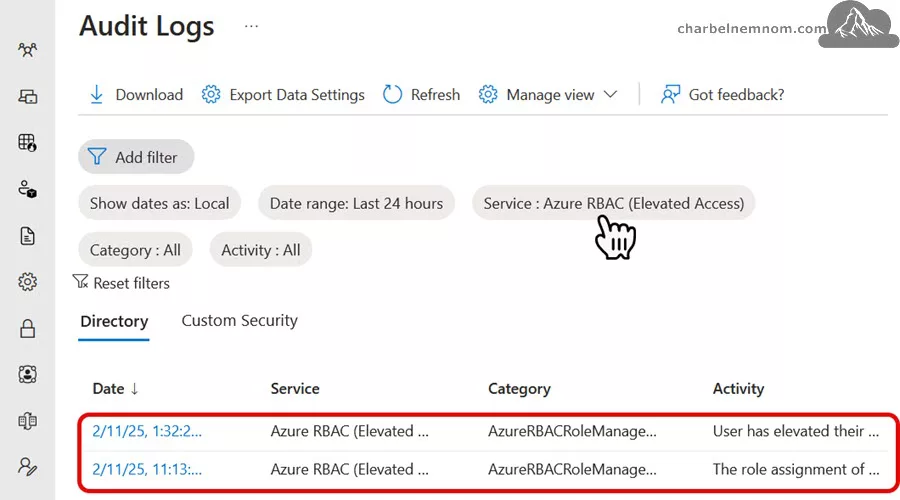Click the Got feedback person icon
The height and width of the screenshot is (500, 900).
[670, 94]
